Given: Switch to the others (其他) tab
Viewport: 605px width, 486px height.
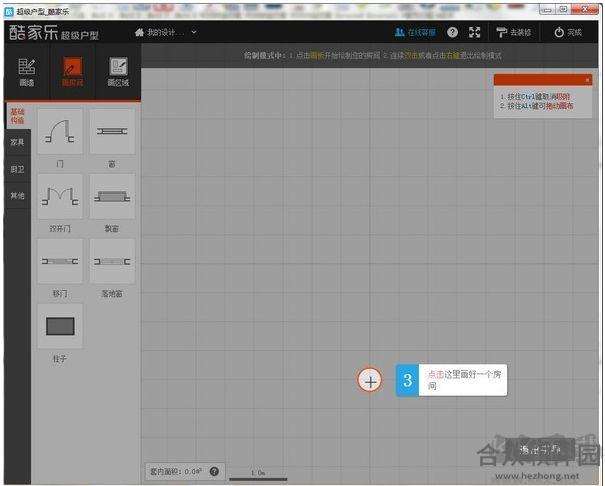Looking at the screenshot, I should [17, 196].
